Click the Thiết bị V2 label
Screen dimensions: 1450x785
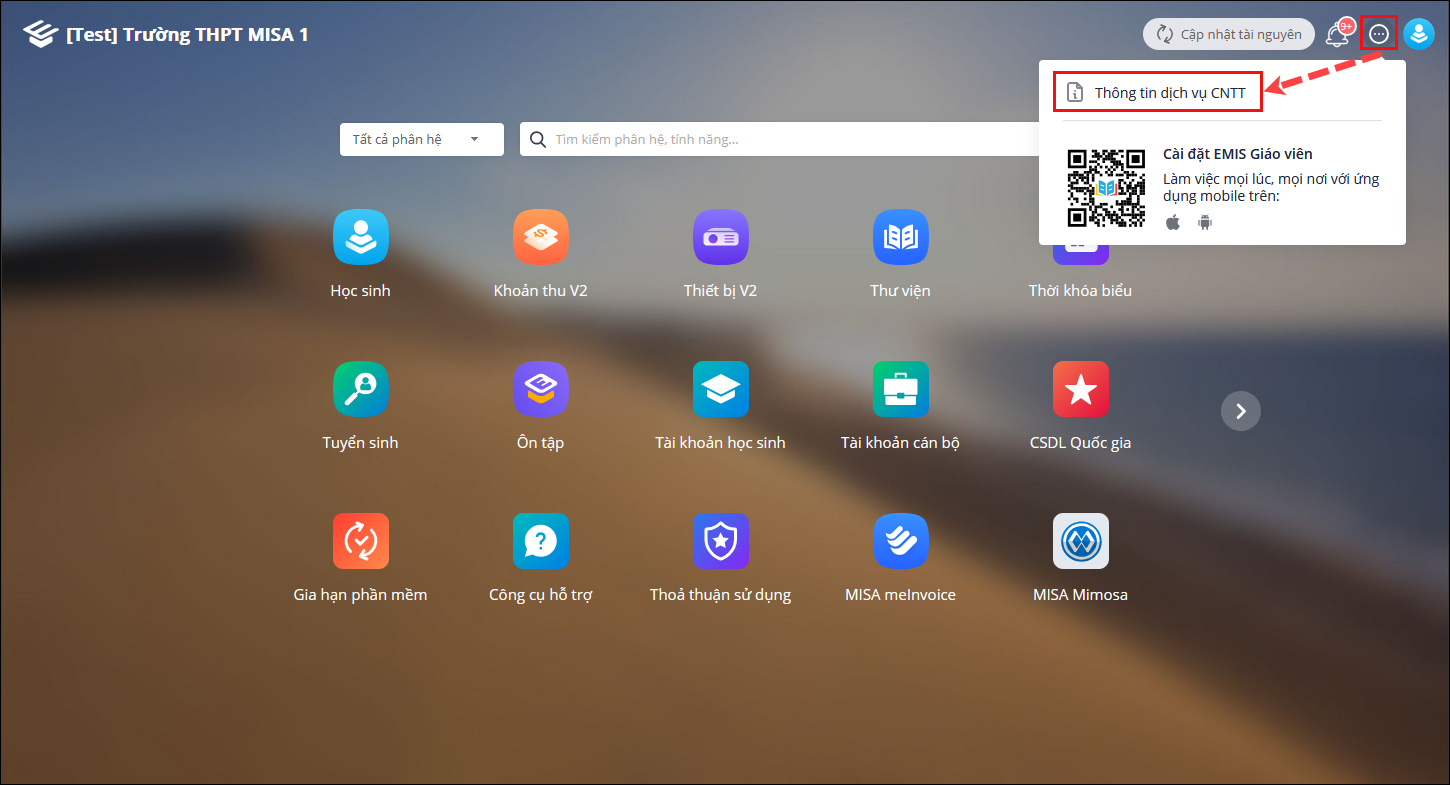click(x=720, y=291)
